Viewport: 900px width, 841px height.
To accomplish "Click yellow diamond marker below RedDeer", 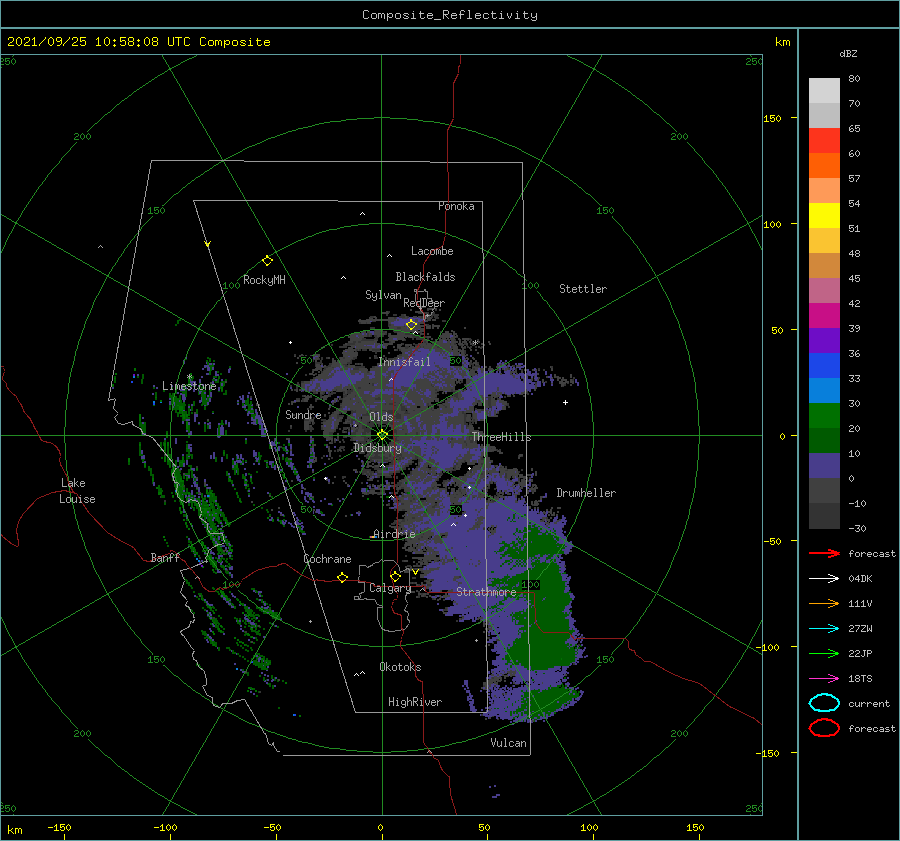I will 411,324.
